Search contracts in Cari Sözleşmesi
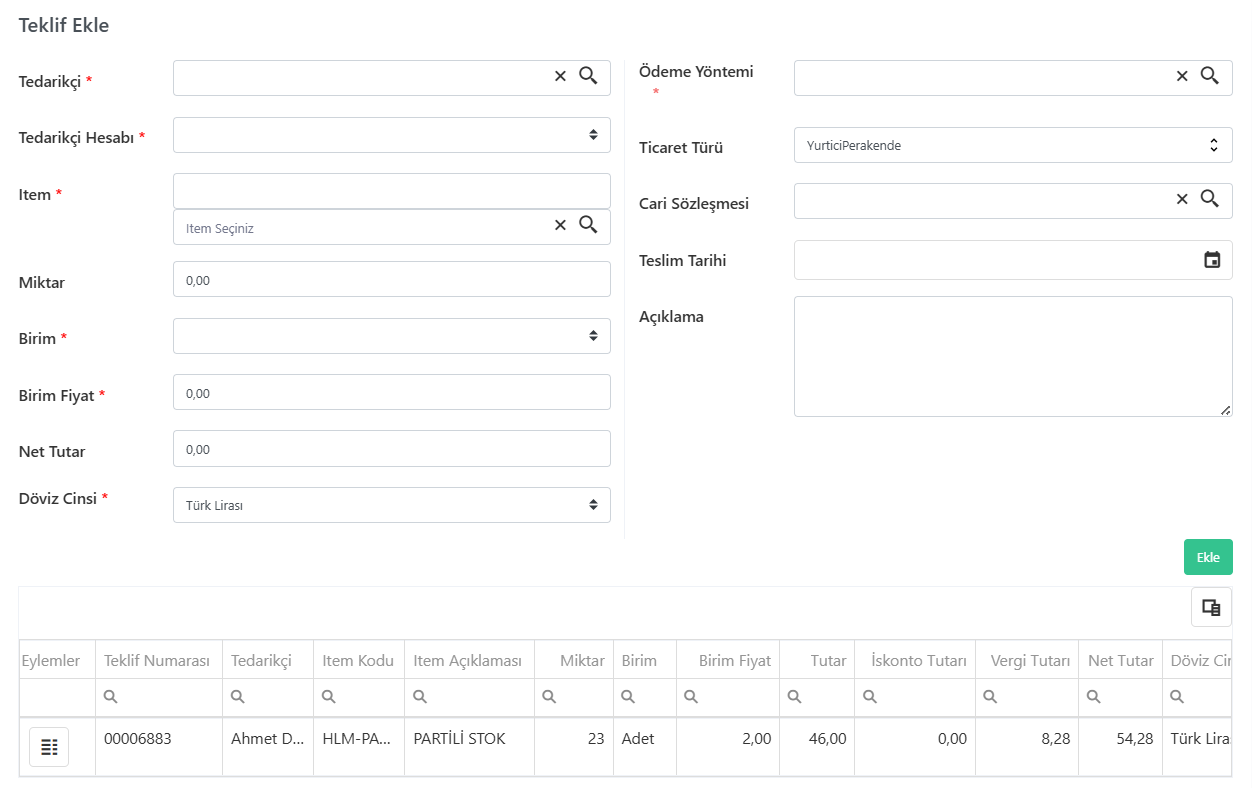Viewport: 1252px width, 788px height. (x=1210, y=199)
